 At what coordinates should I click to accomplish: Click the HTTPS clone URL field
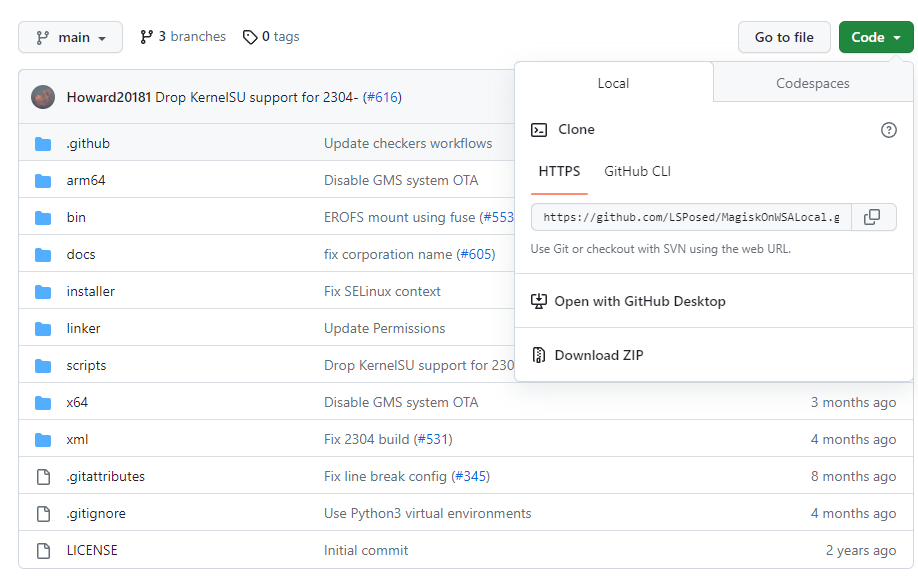point(691,217)
